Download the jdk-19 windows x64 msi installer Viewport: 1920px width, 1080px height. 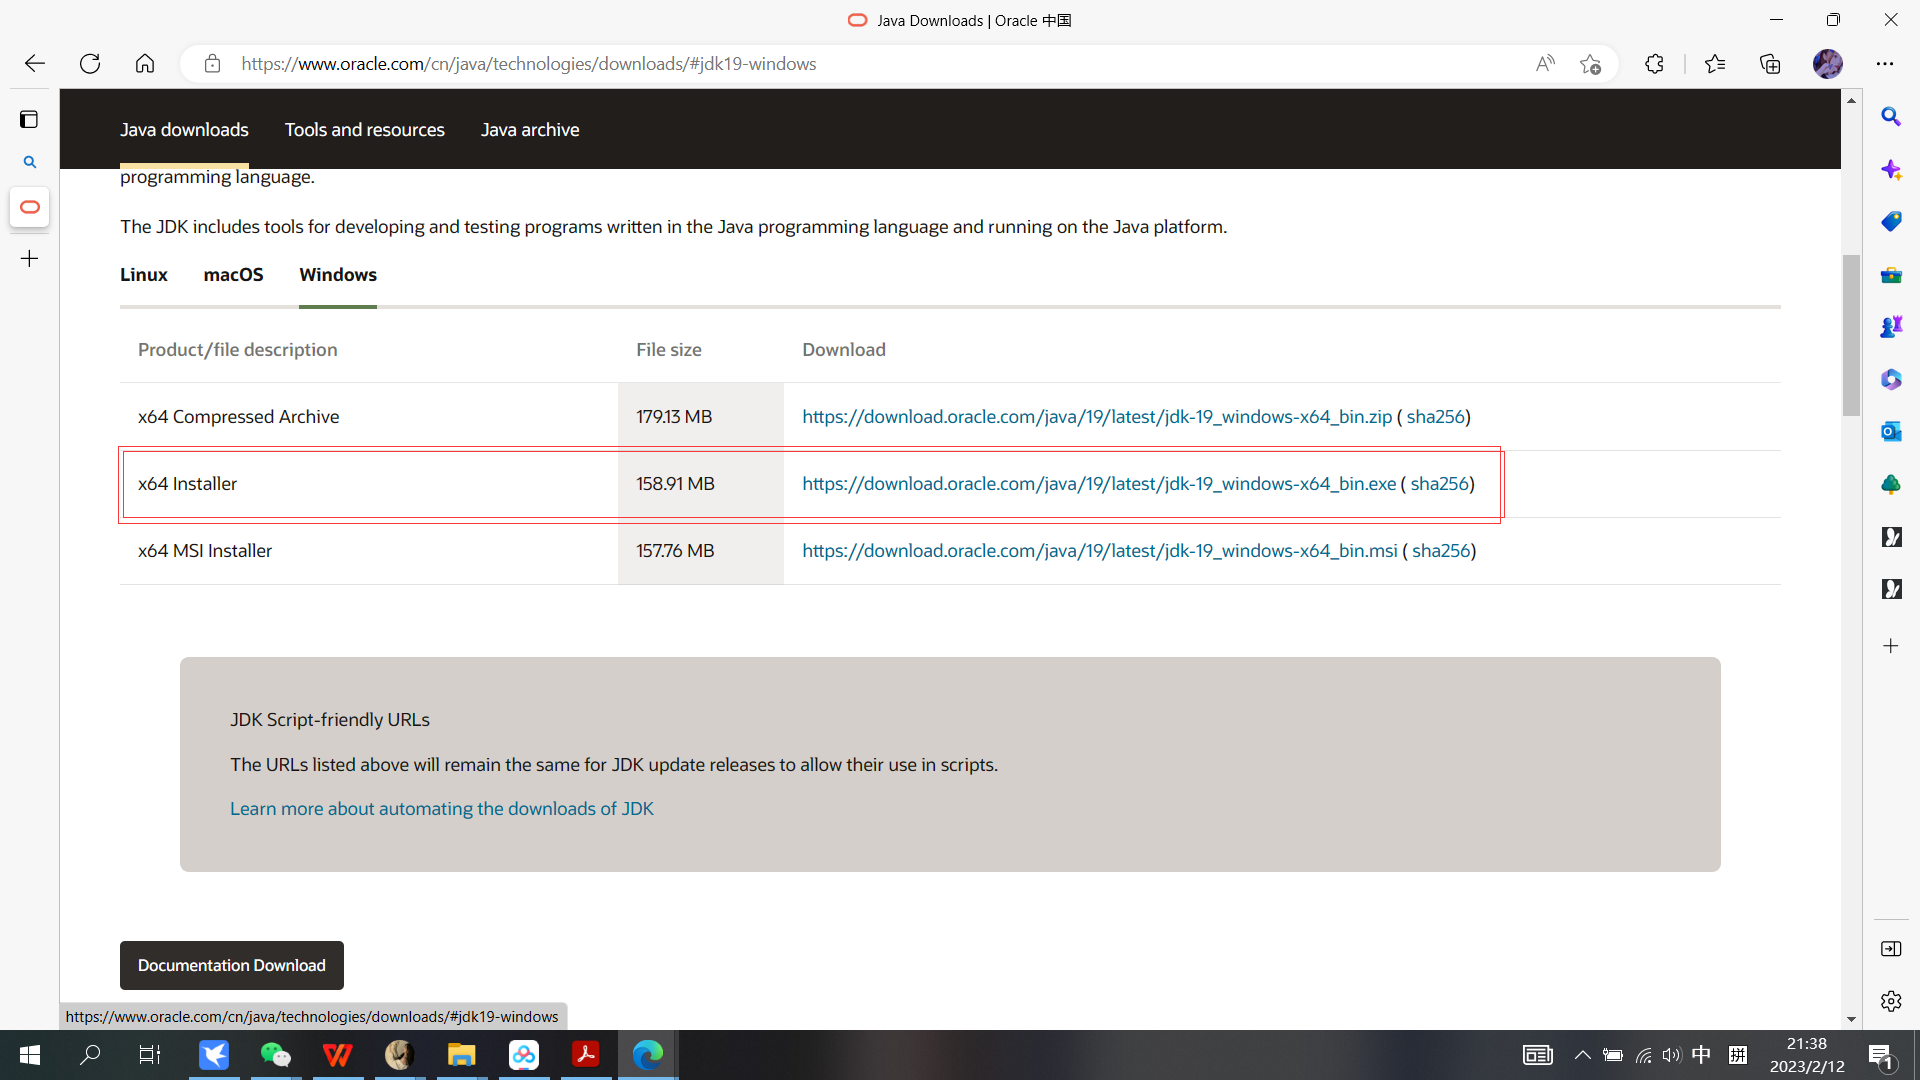coord(1100,551)
